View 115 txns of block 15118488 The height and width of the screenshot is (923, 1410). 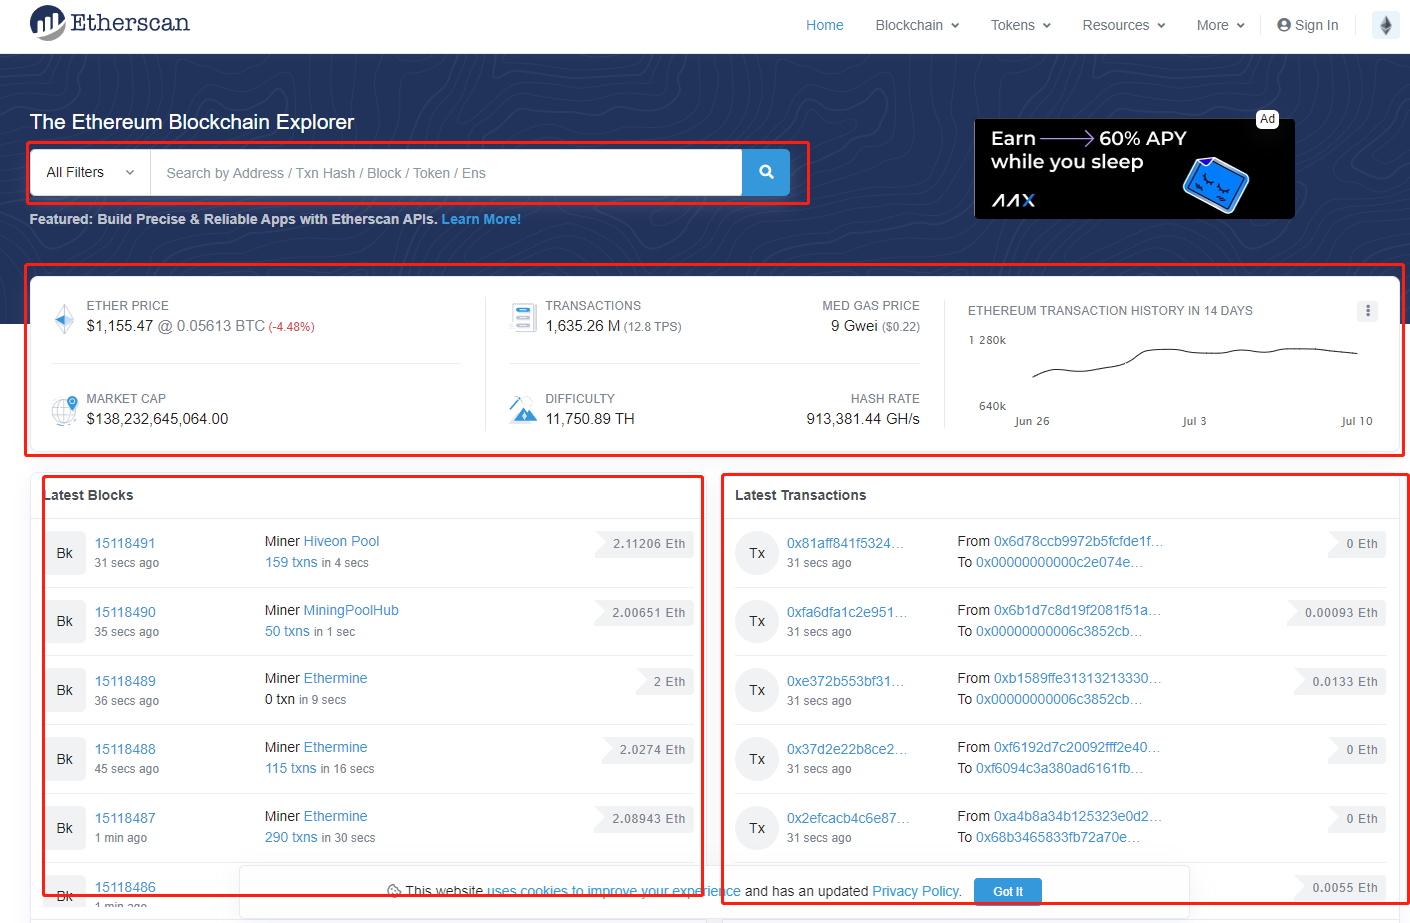(x=290, y=768)
